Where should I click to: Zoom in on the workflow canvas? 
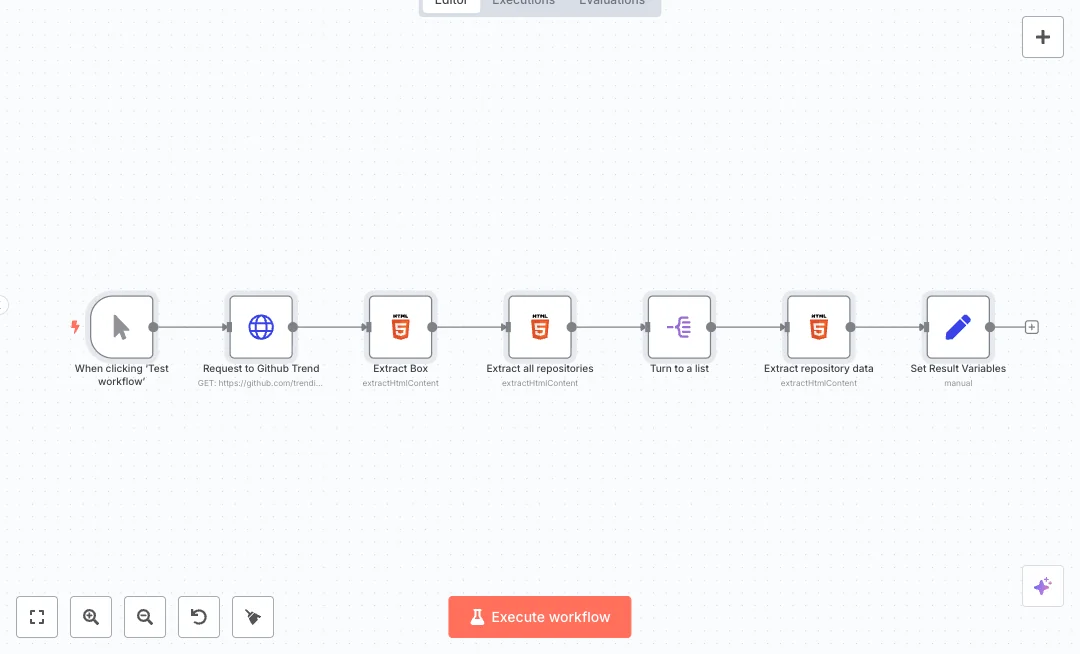point(91,617)
